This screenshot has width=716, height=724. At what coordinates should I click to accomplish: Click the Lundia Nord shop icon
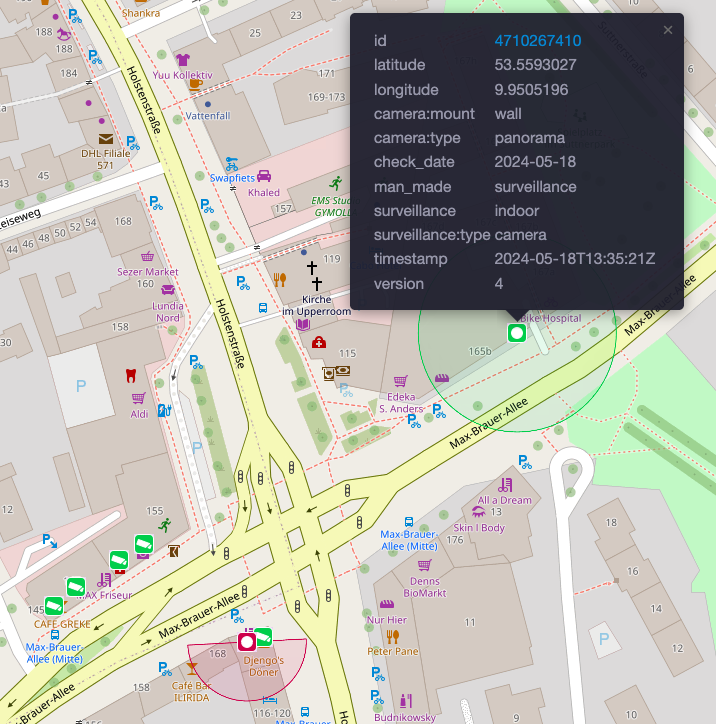(167, 290)
